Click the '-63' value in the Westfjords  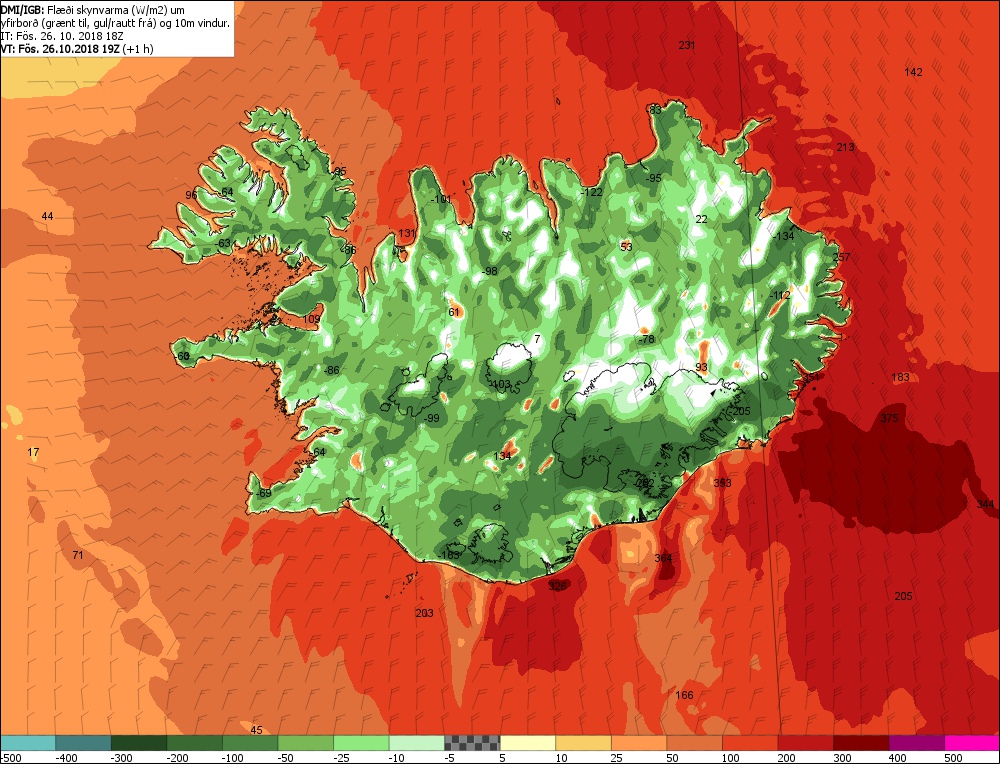(x=223, y=243)
